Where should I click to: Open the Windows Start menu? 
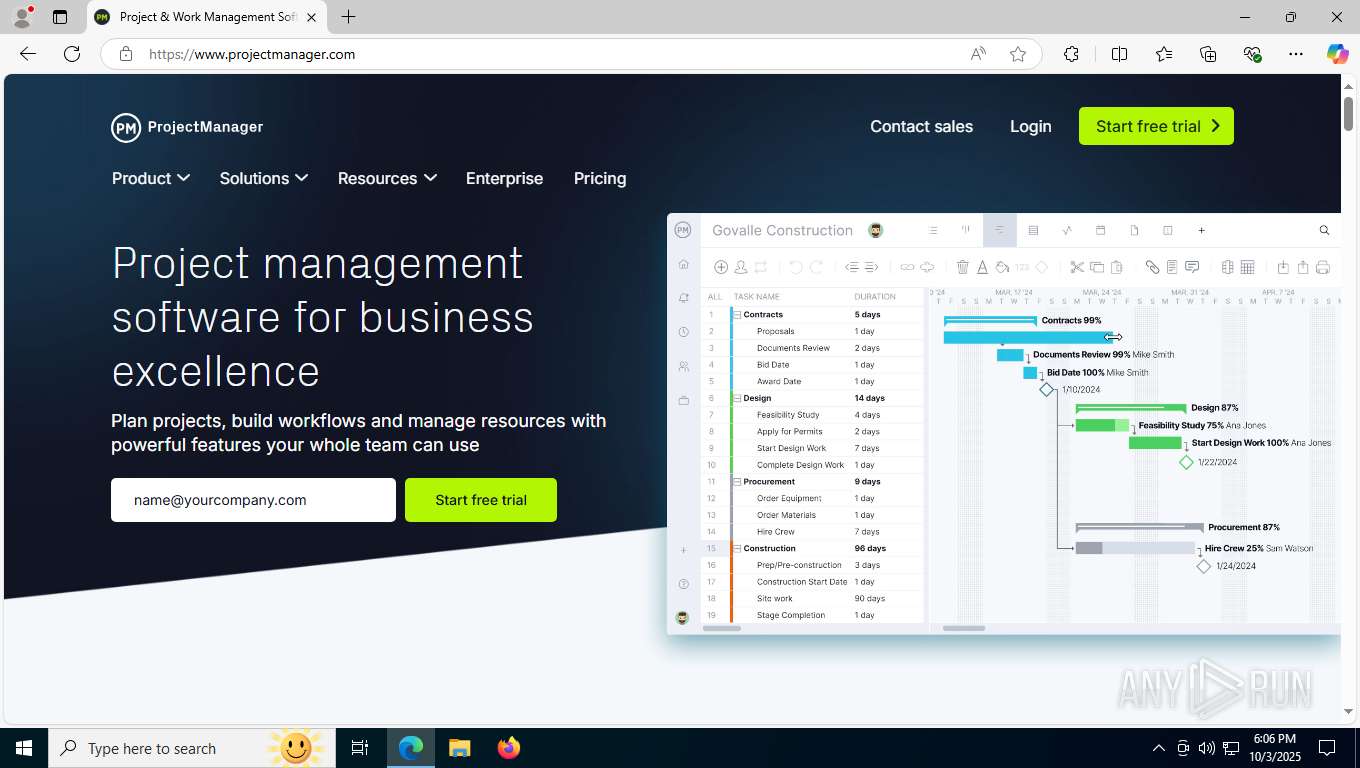(x=24, y=748)
